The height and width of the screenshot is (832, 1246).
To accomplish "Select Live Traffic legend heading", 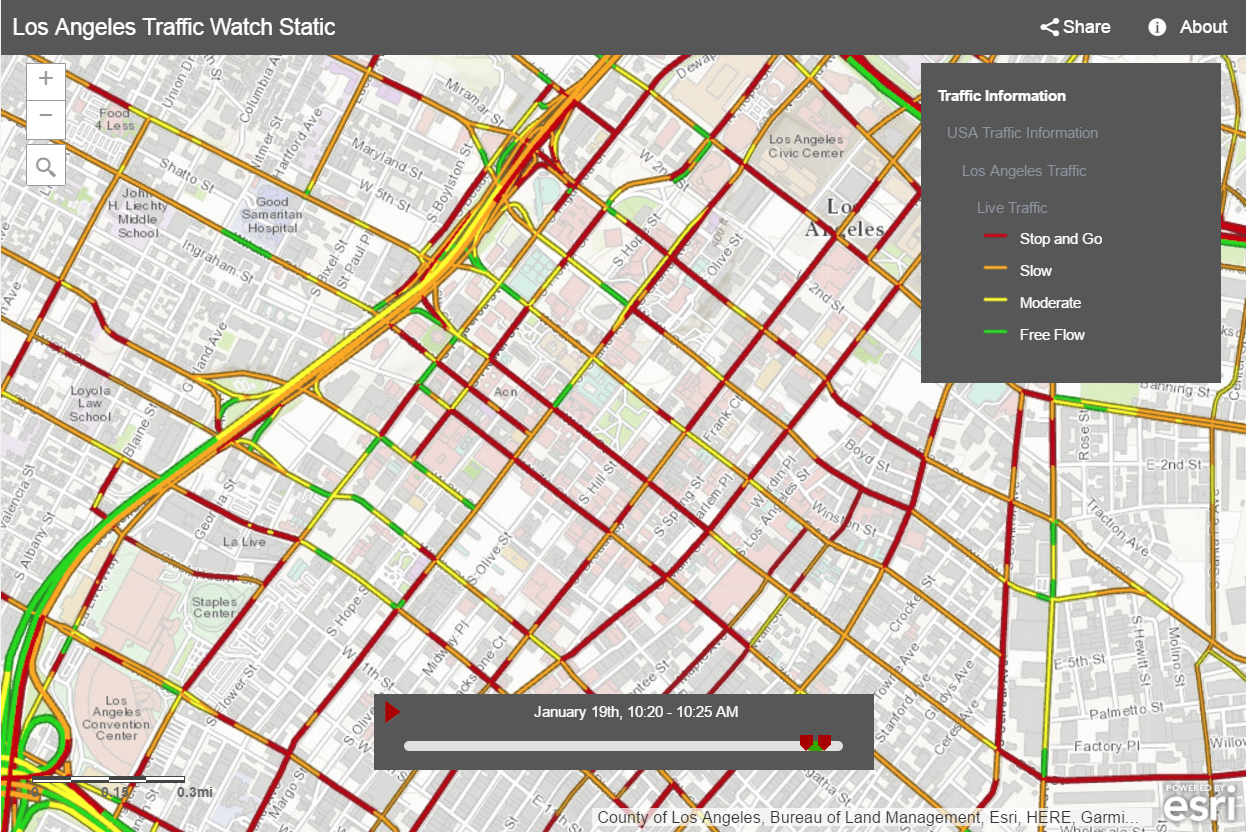I will [x=1012, y=208].
